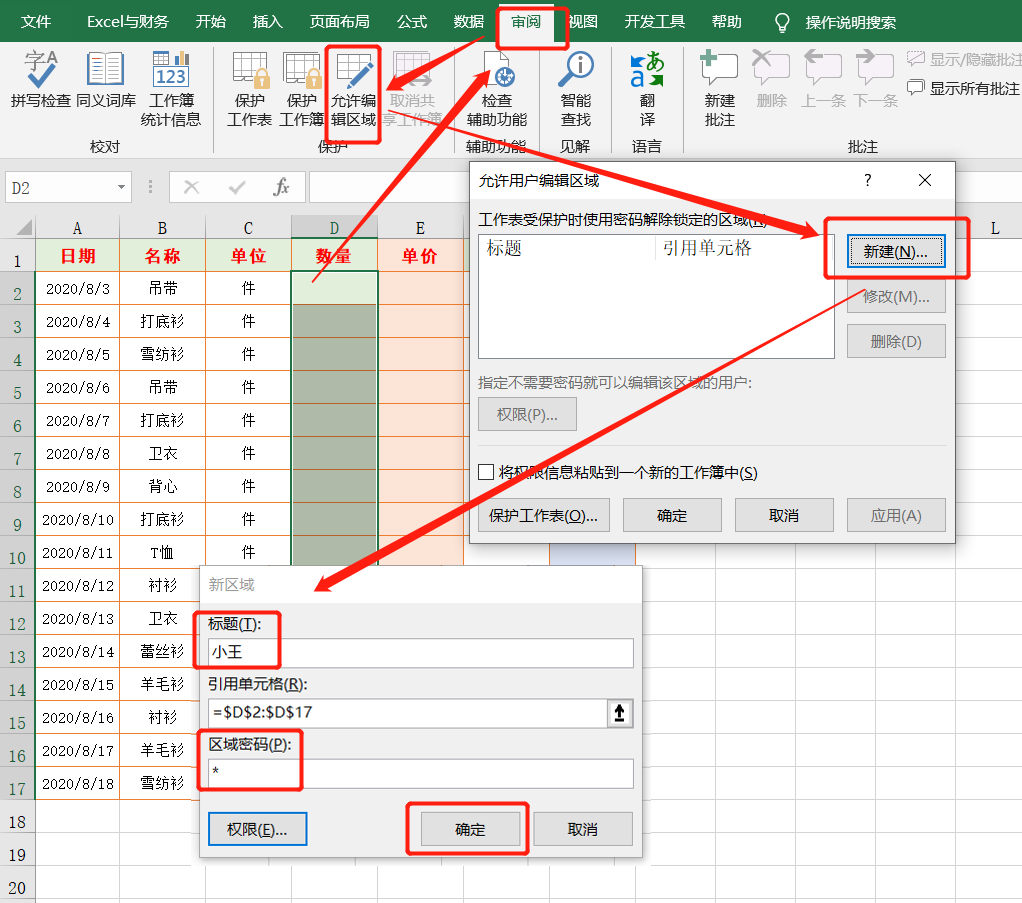Select column D header
1022x903 pixels.
(x=334, y=228)
